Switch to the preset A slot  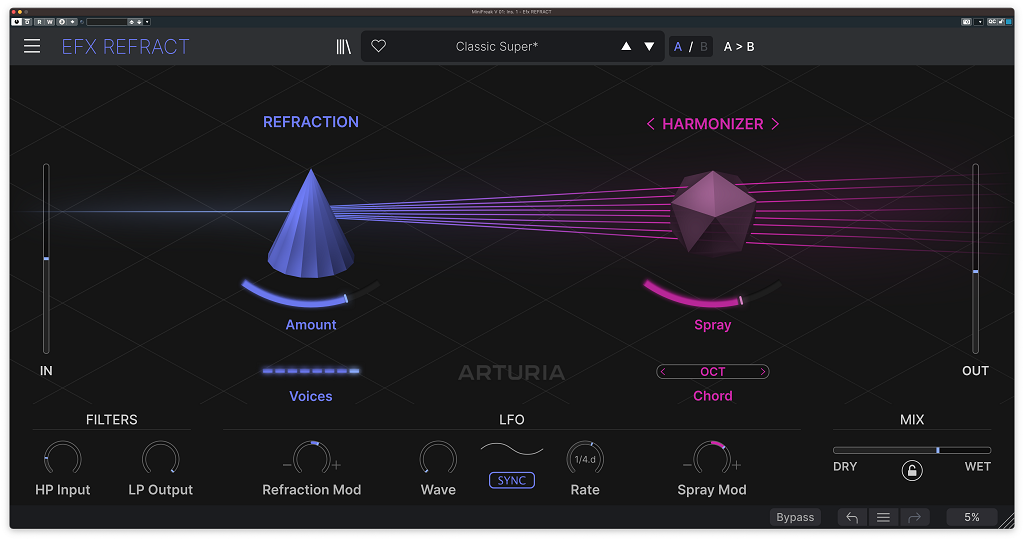[678, 46]
